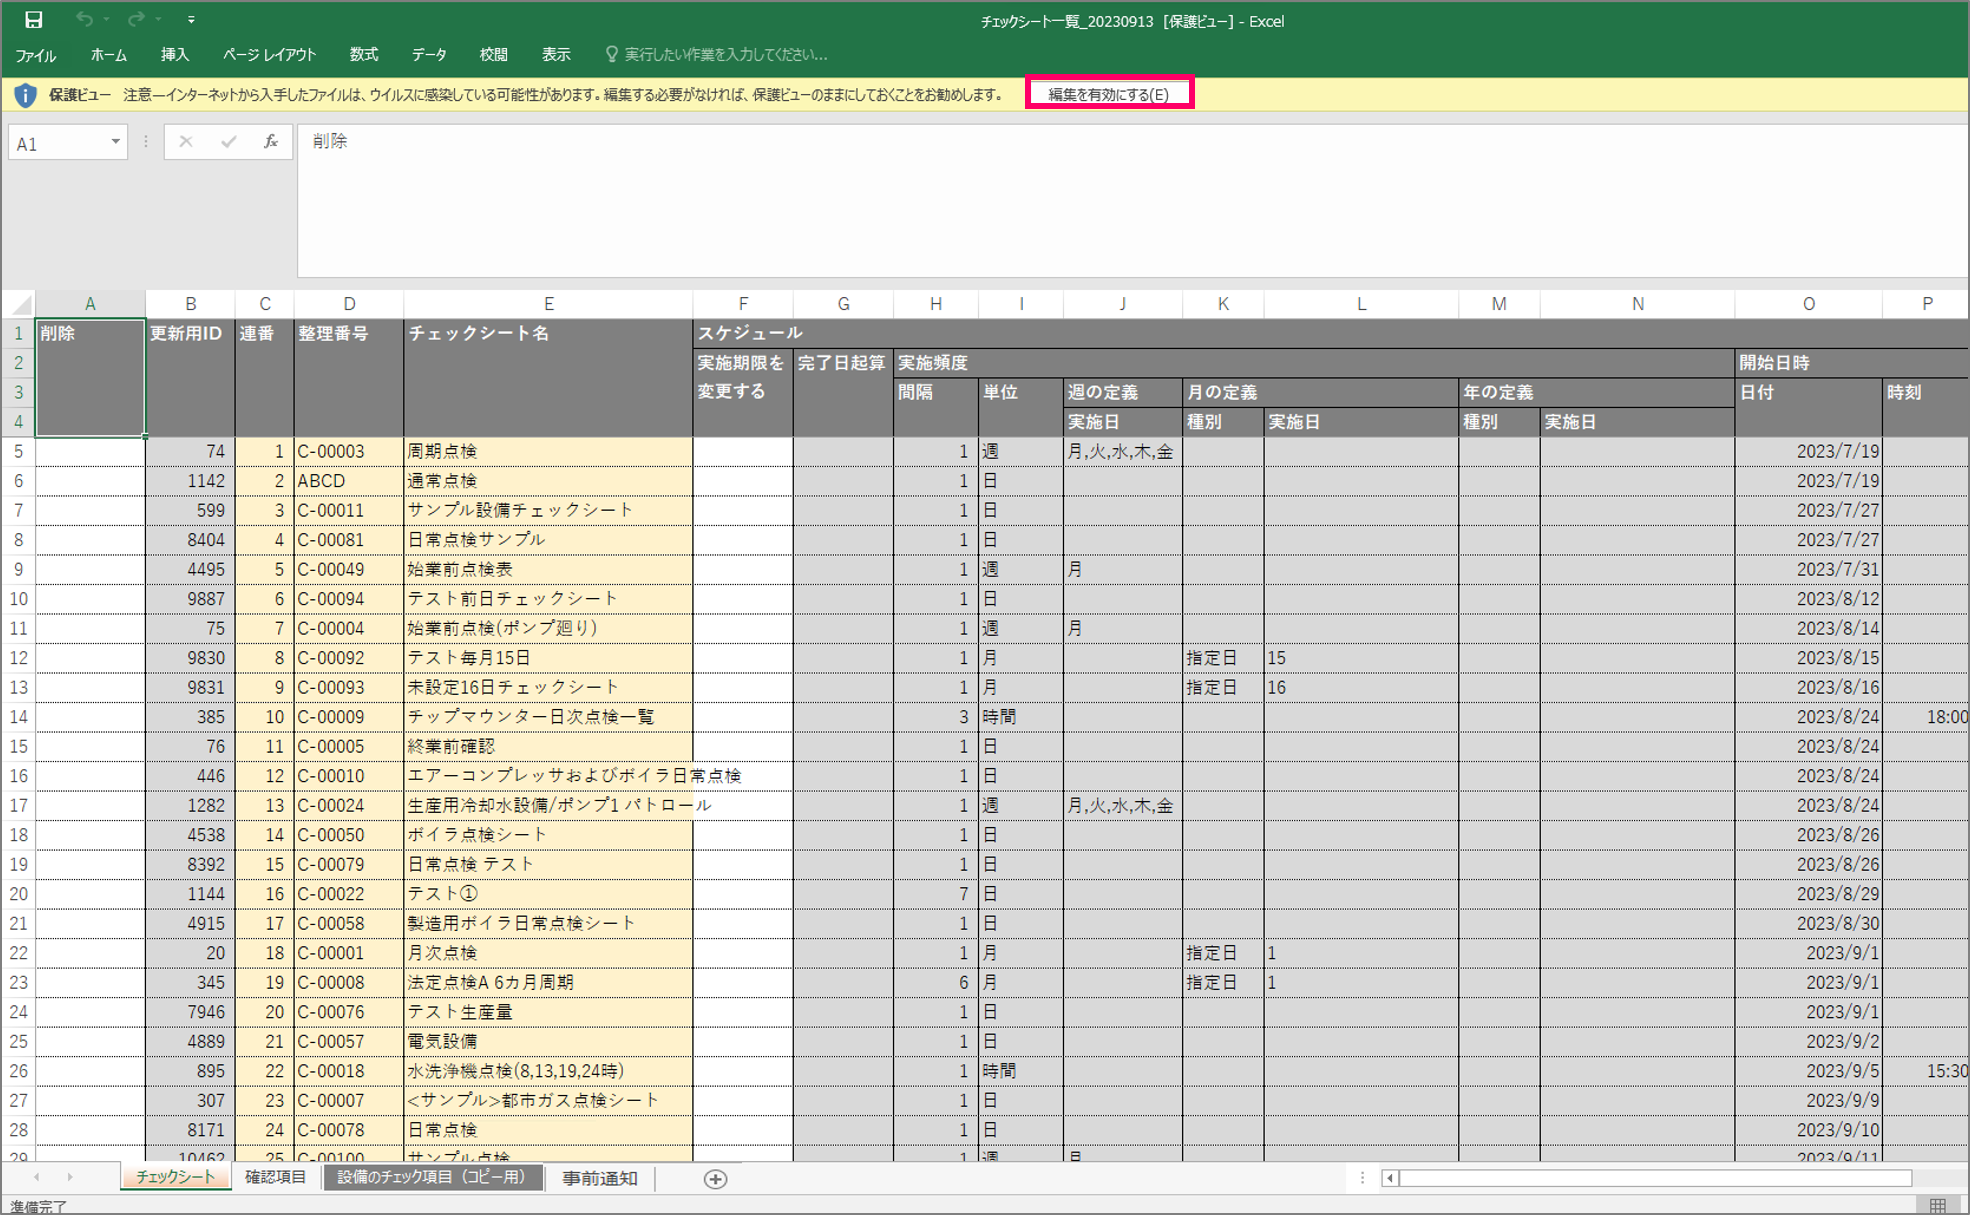1970x1215 pixels.
Task: Expand the Name Box dropdown arrow
Action: tap(115, 142)
